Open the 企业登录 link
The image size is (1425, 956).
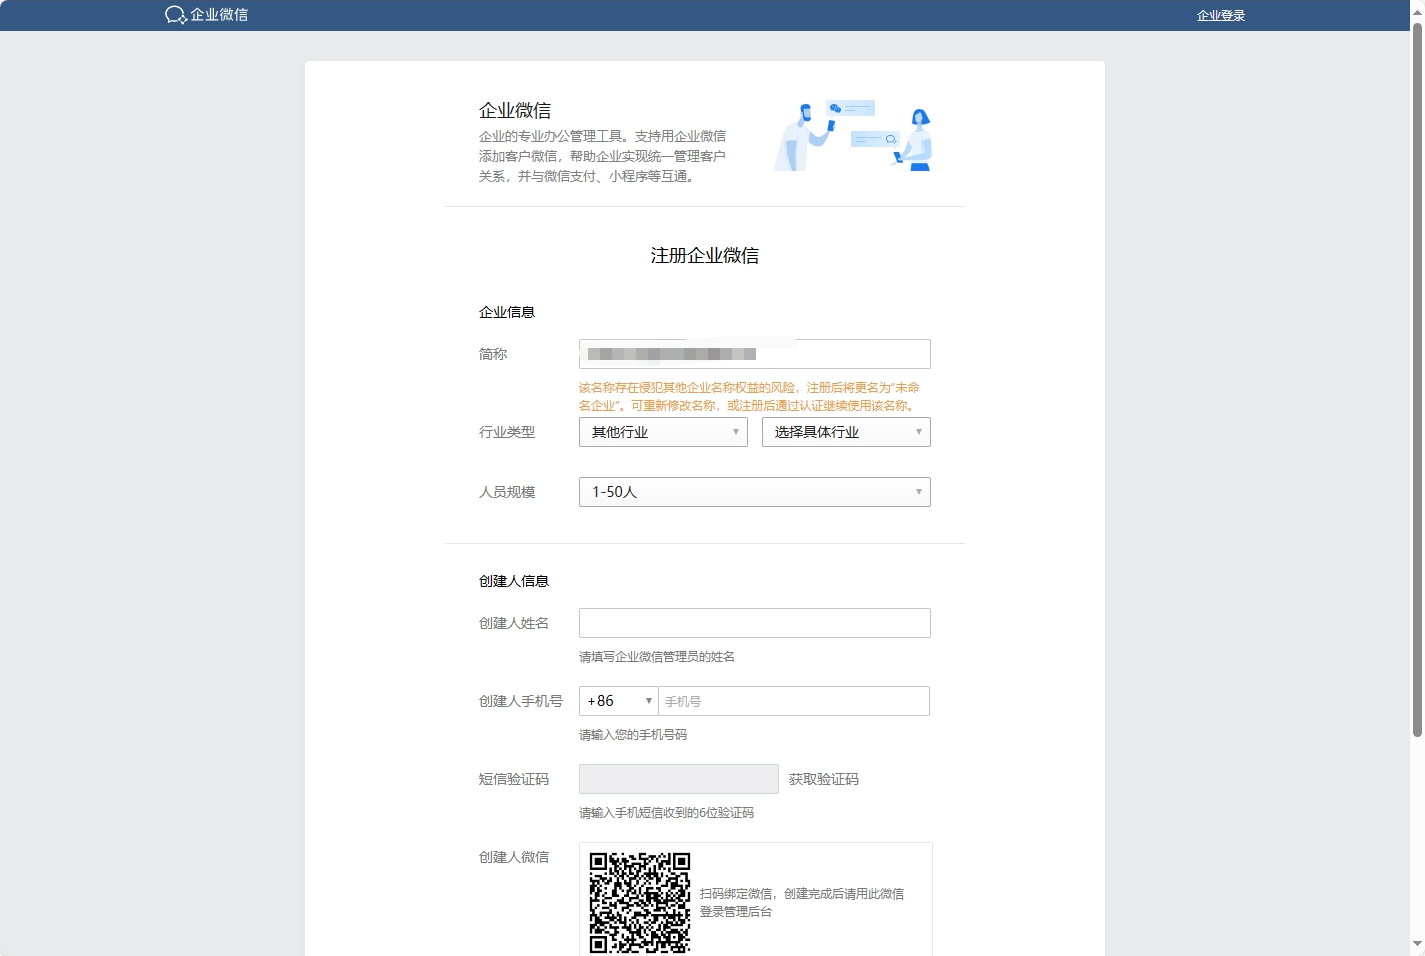click(1221, 16)
